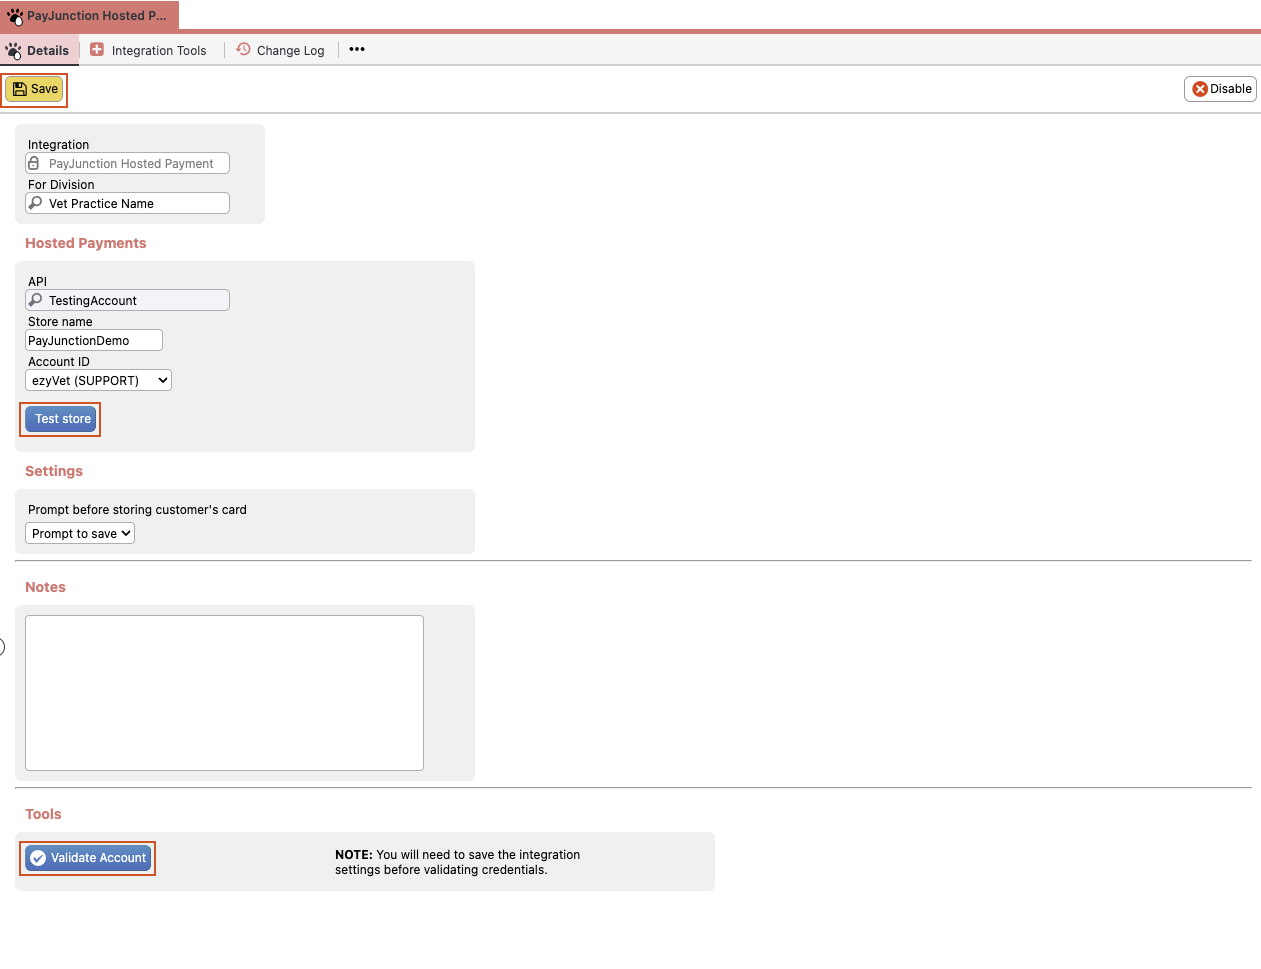Click the NOTE text about saving settings
Image resolution: width=1261 pixels, height=969 pixels.
point(458,862)
